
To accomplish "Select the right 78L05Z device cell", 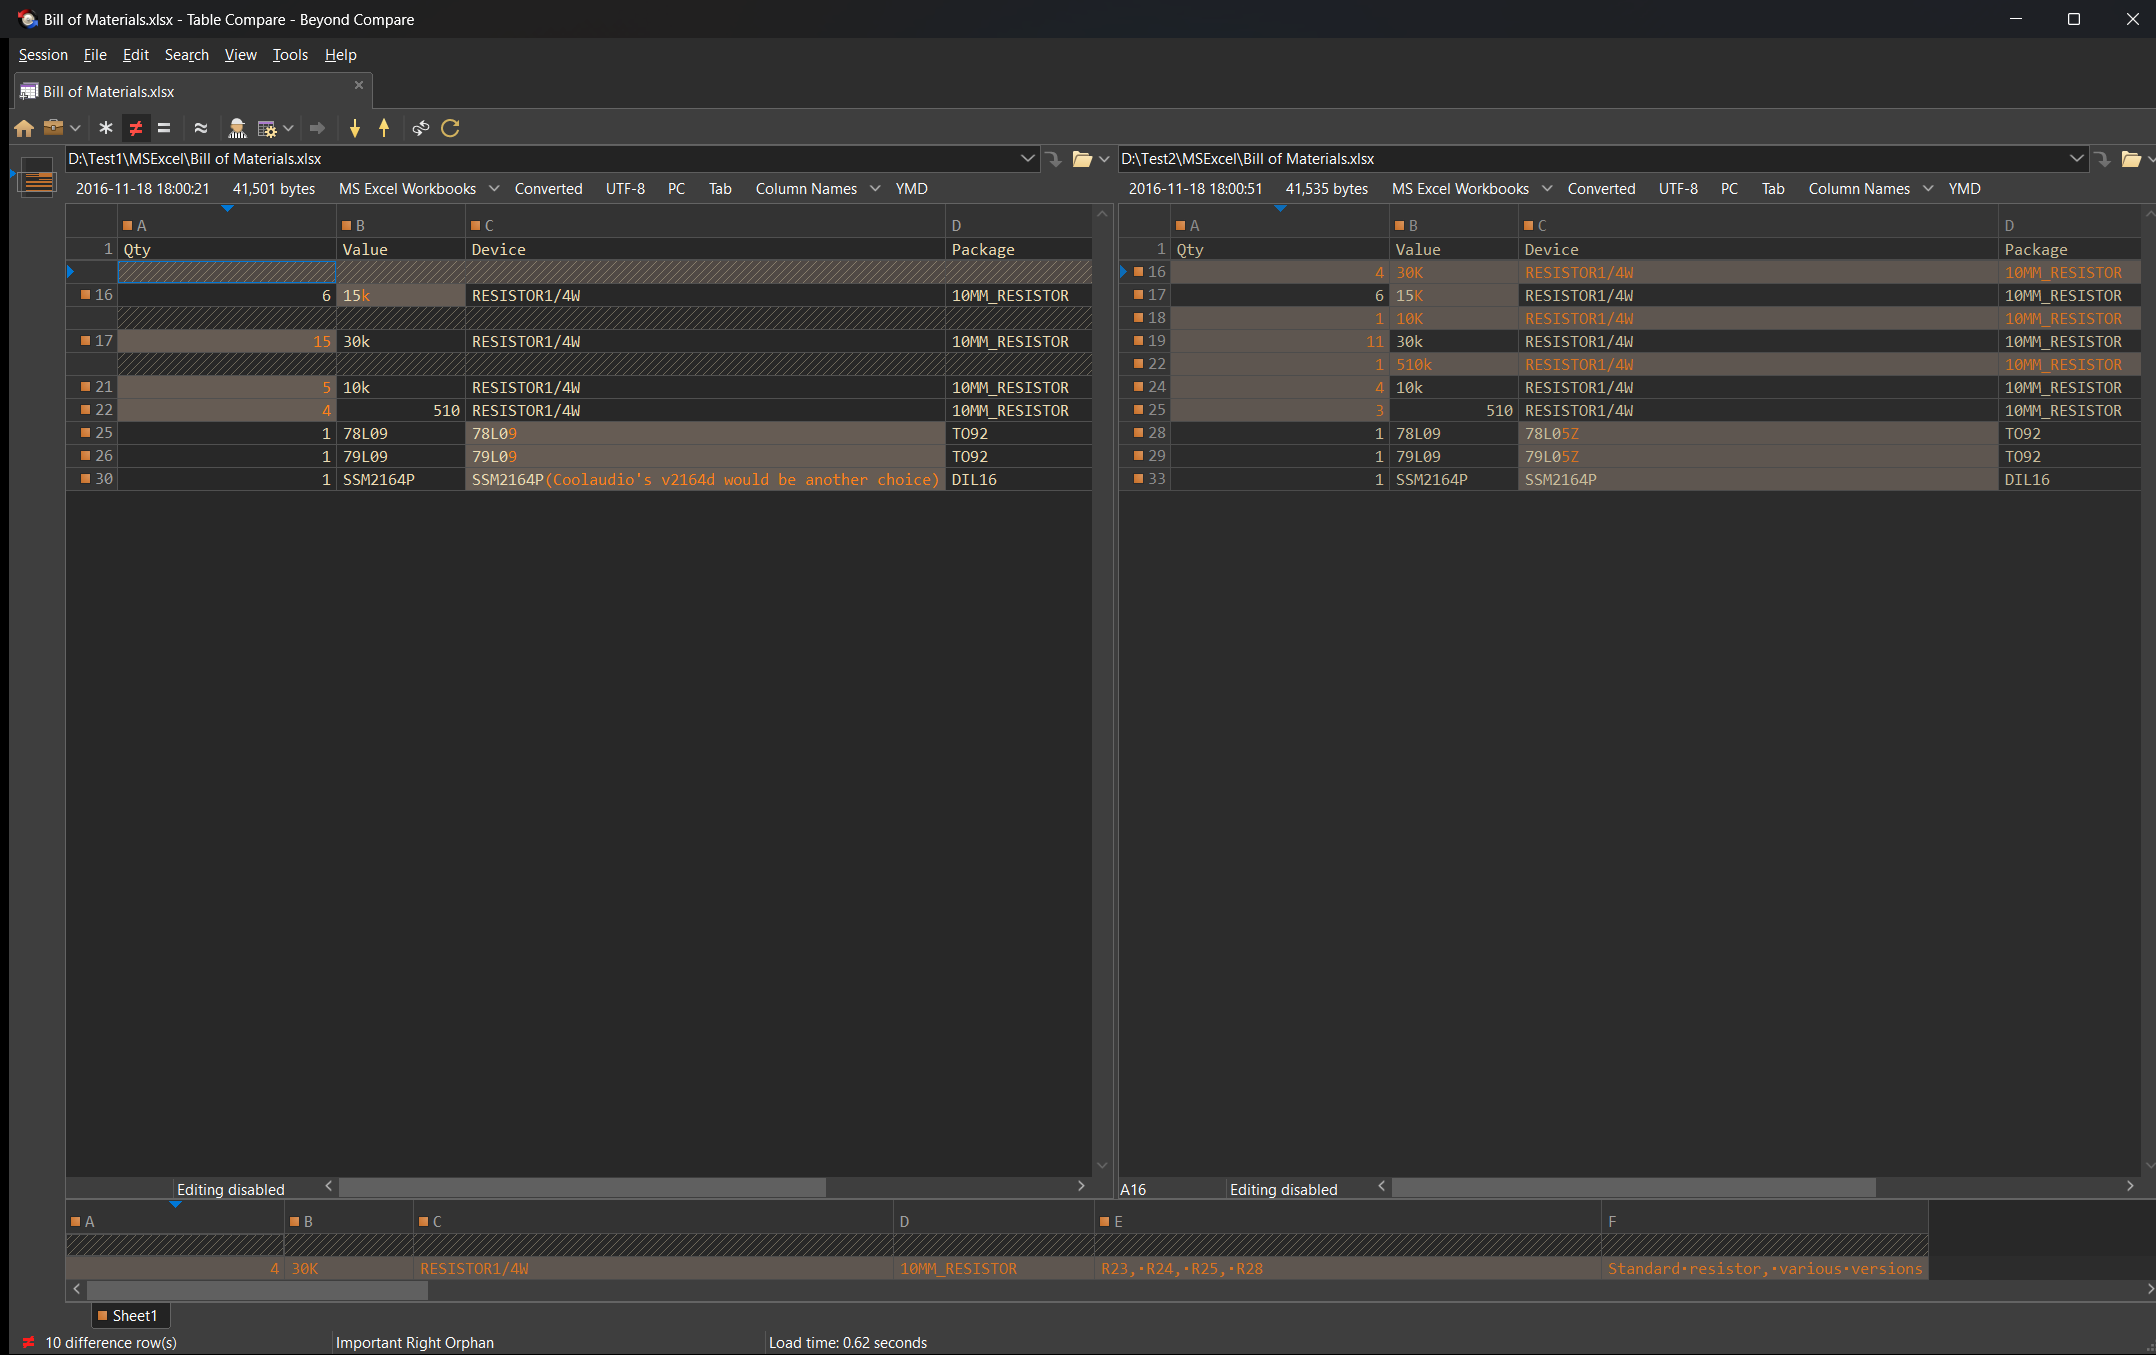I will click(x=1758, y=434).
